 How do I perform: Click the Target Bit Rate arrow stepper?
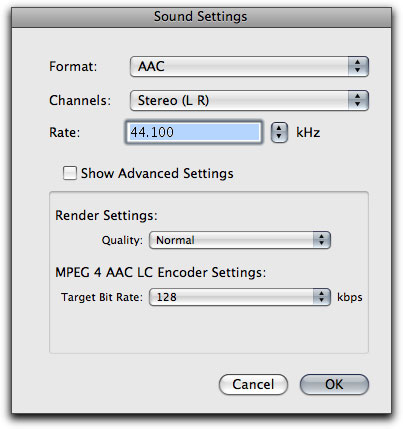(x=322, y=297)
